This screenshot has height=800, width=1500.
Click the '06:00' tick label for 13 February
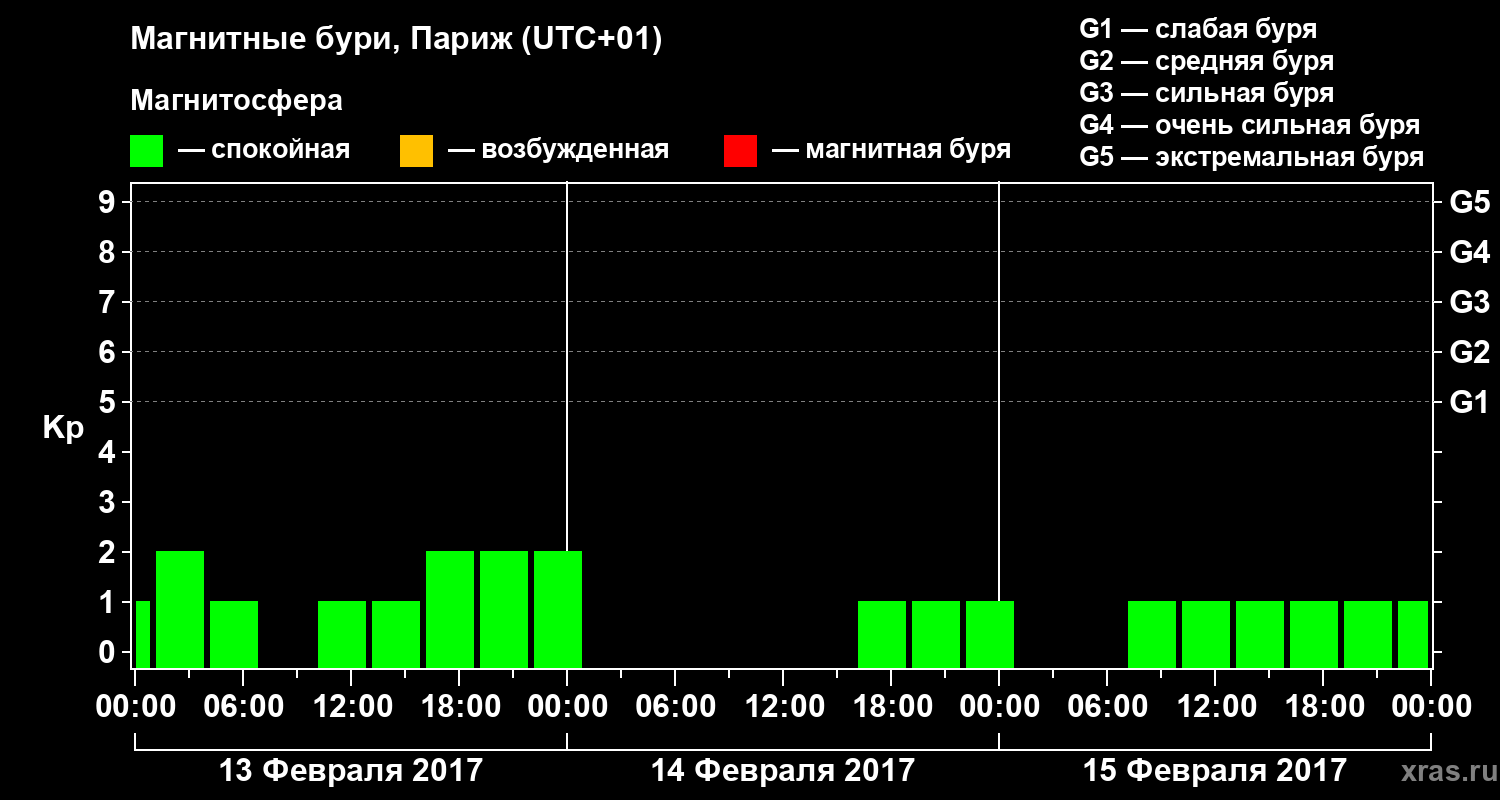tap(243, 707)
